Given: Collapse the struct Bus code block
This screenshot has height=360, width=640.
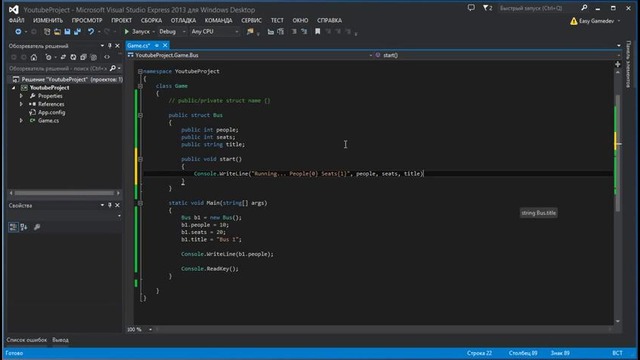Looking at the screenshot, I should point(140,116).
